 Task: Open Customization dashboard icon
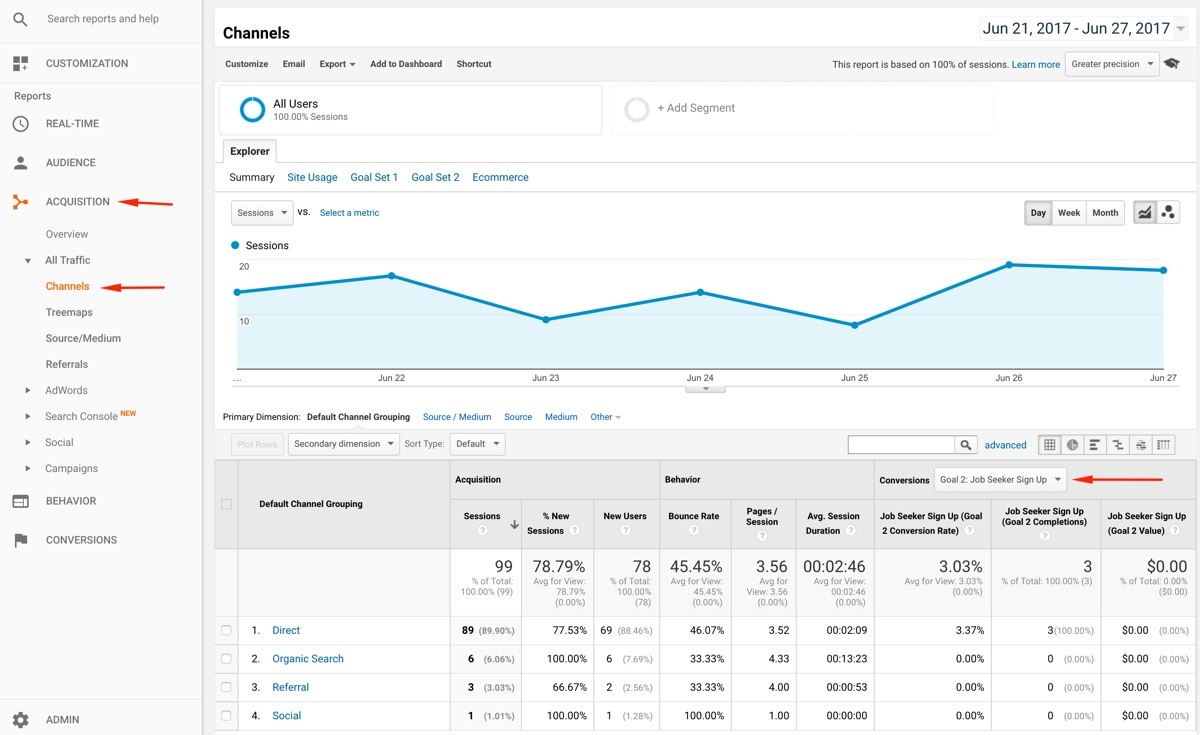tap(20, 63)
